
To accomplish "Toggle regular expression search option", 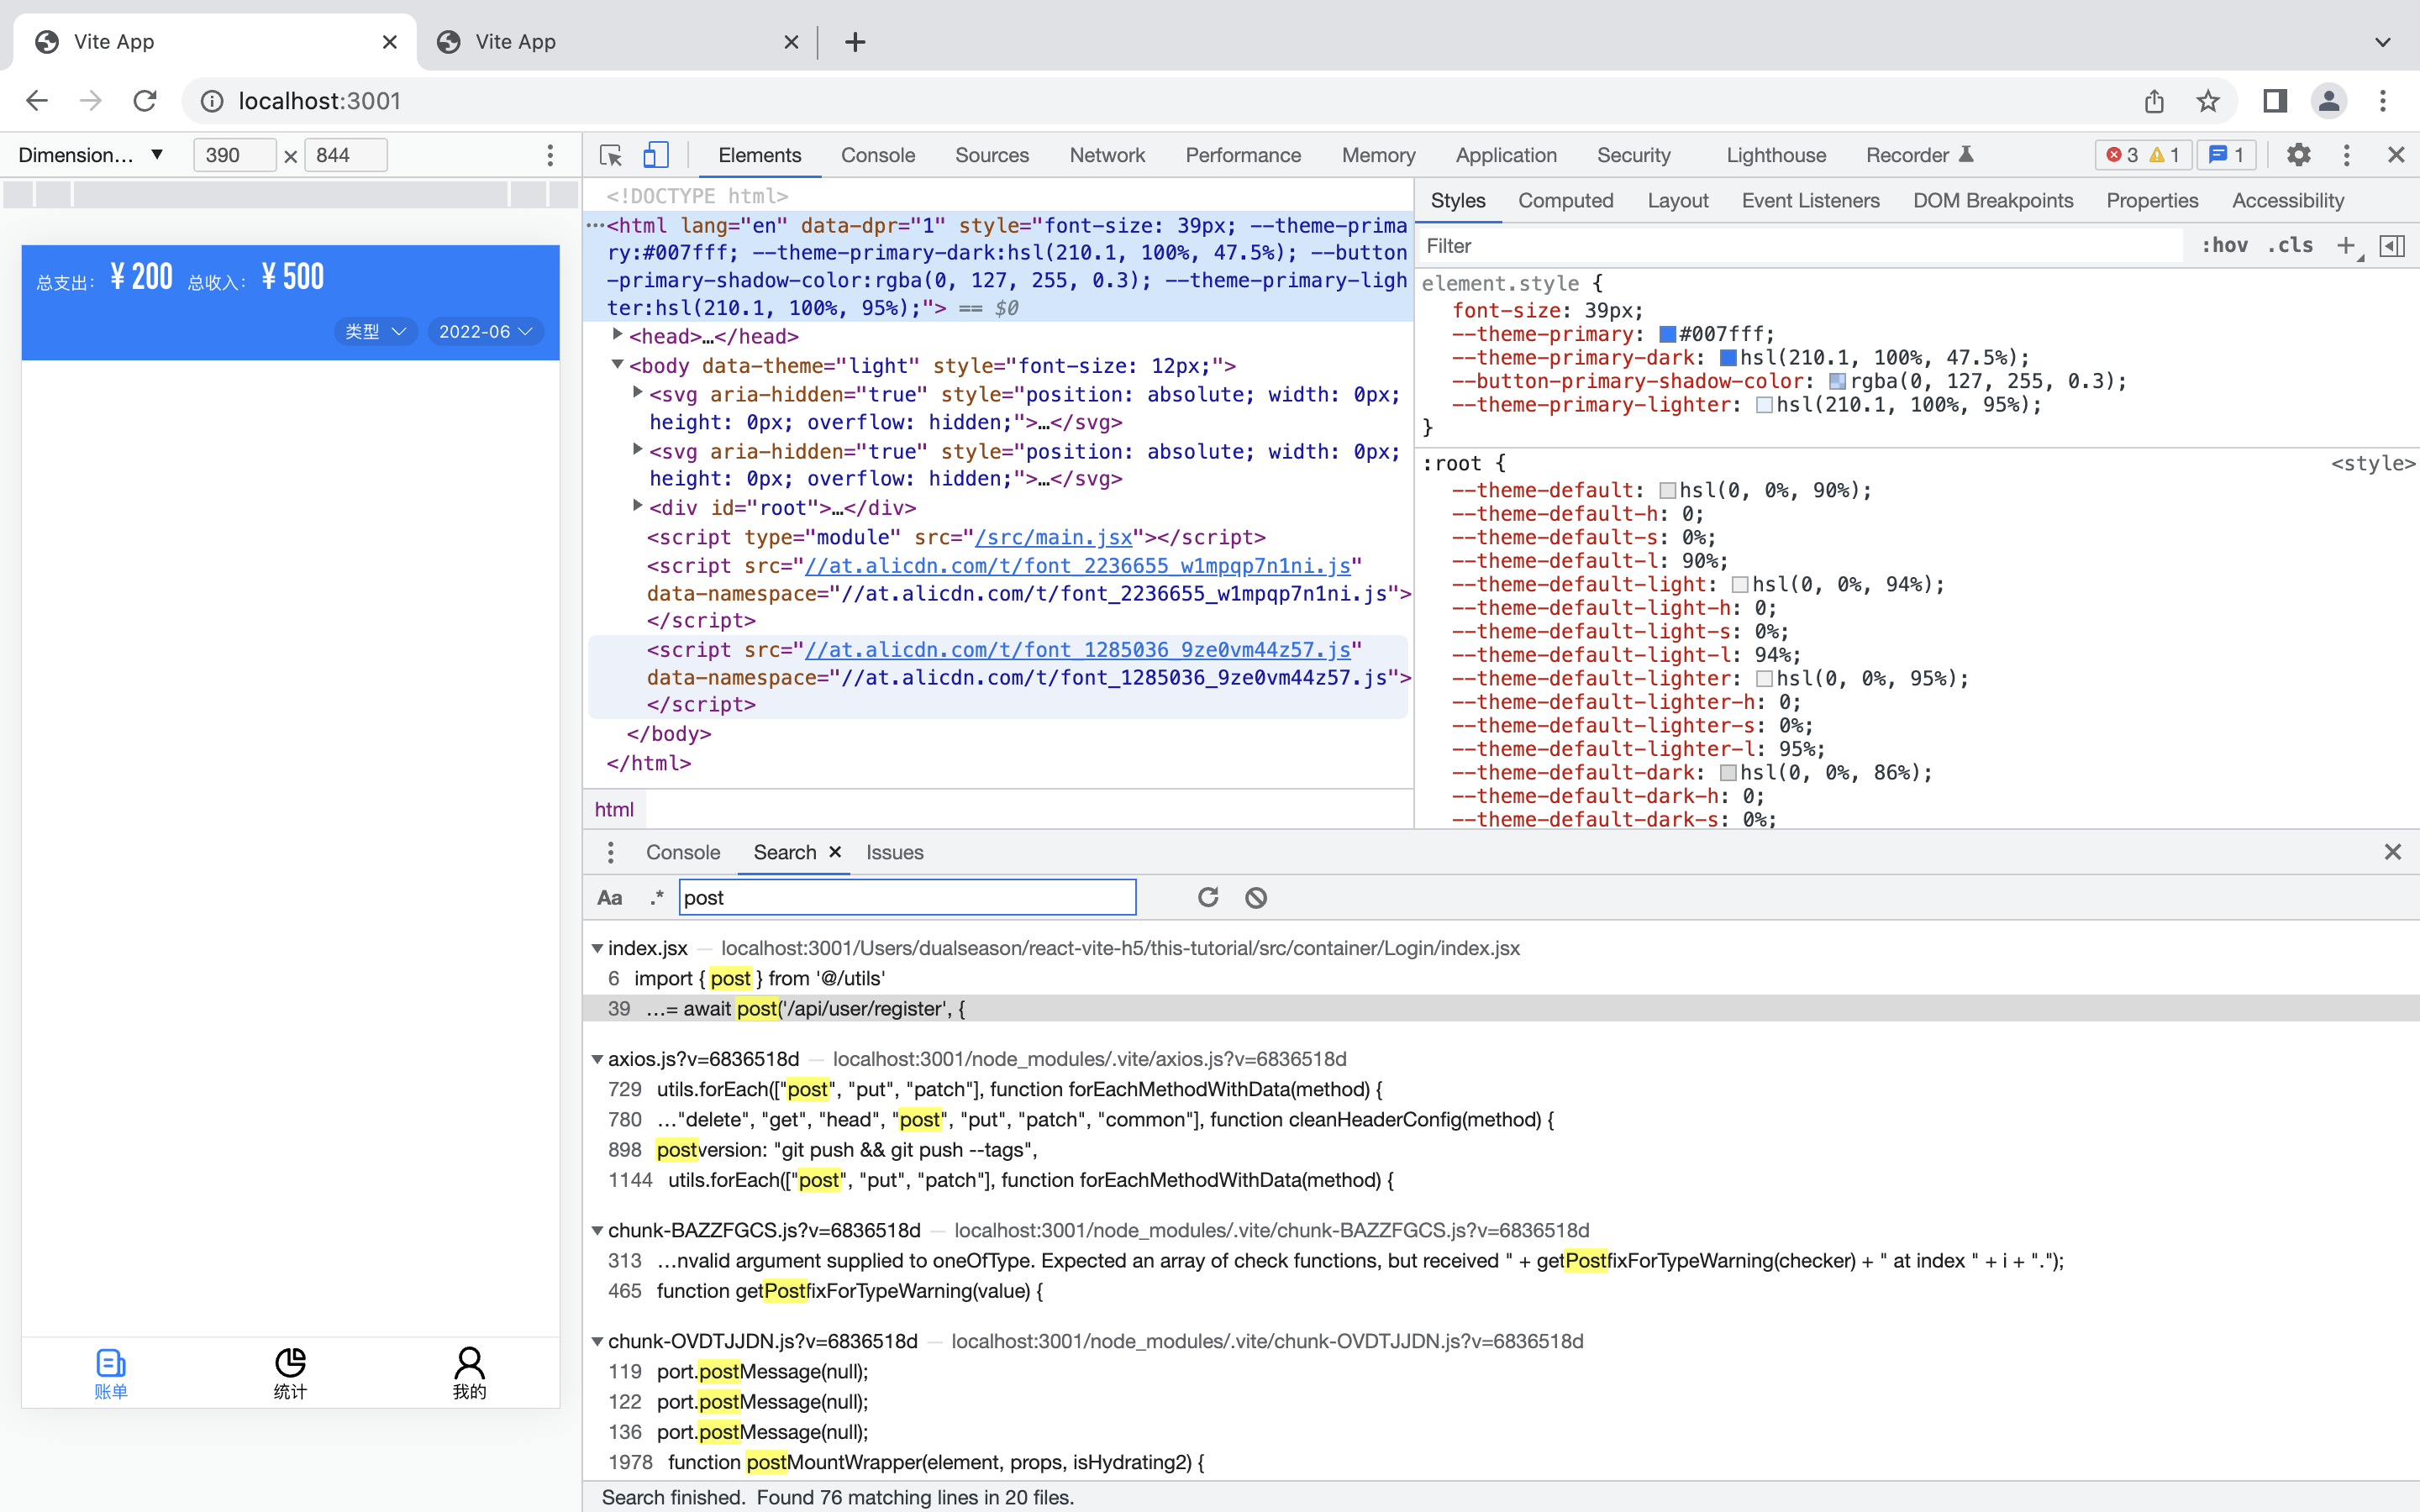I will click(x=656, y=897).
